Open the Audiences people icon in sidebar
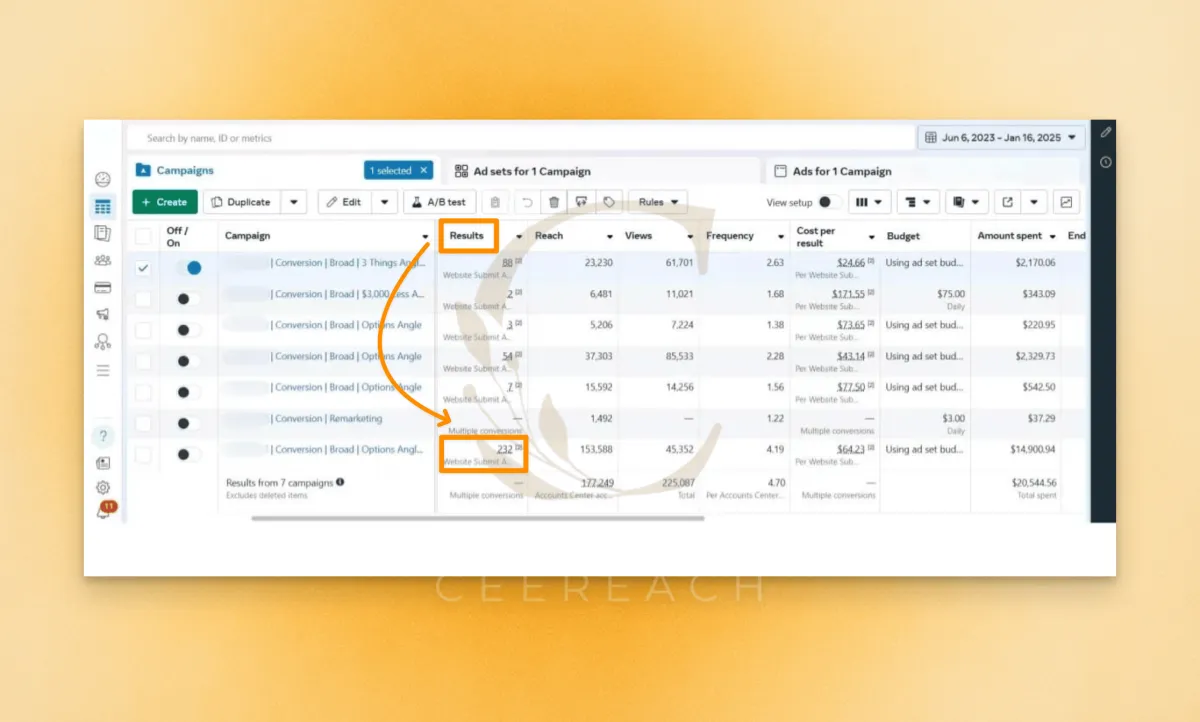The image size is (1200, 722). click(x=102, y=260)
